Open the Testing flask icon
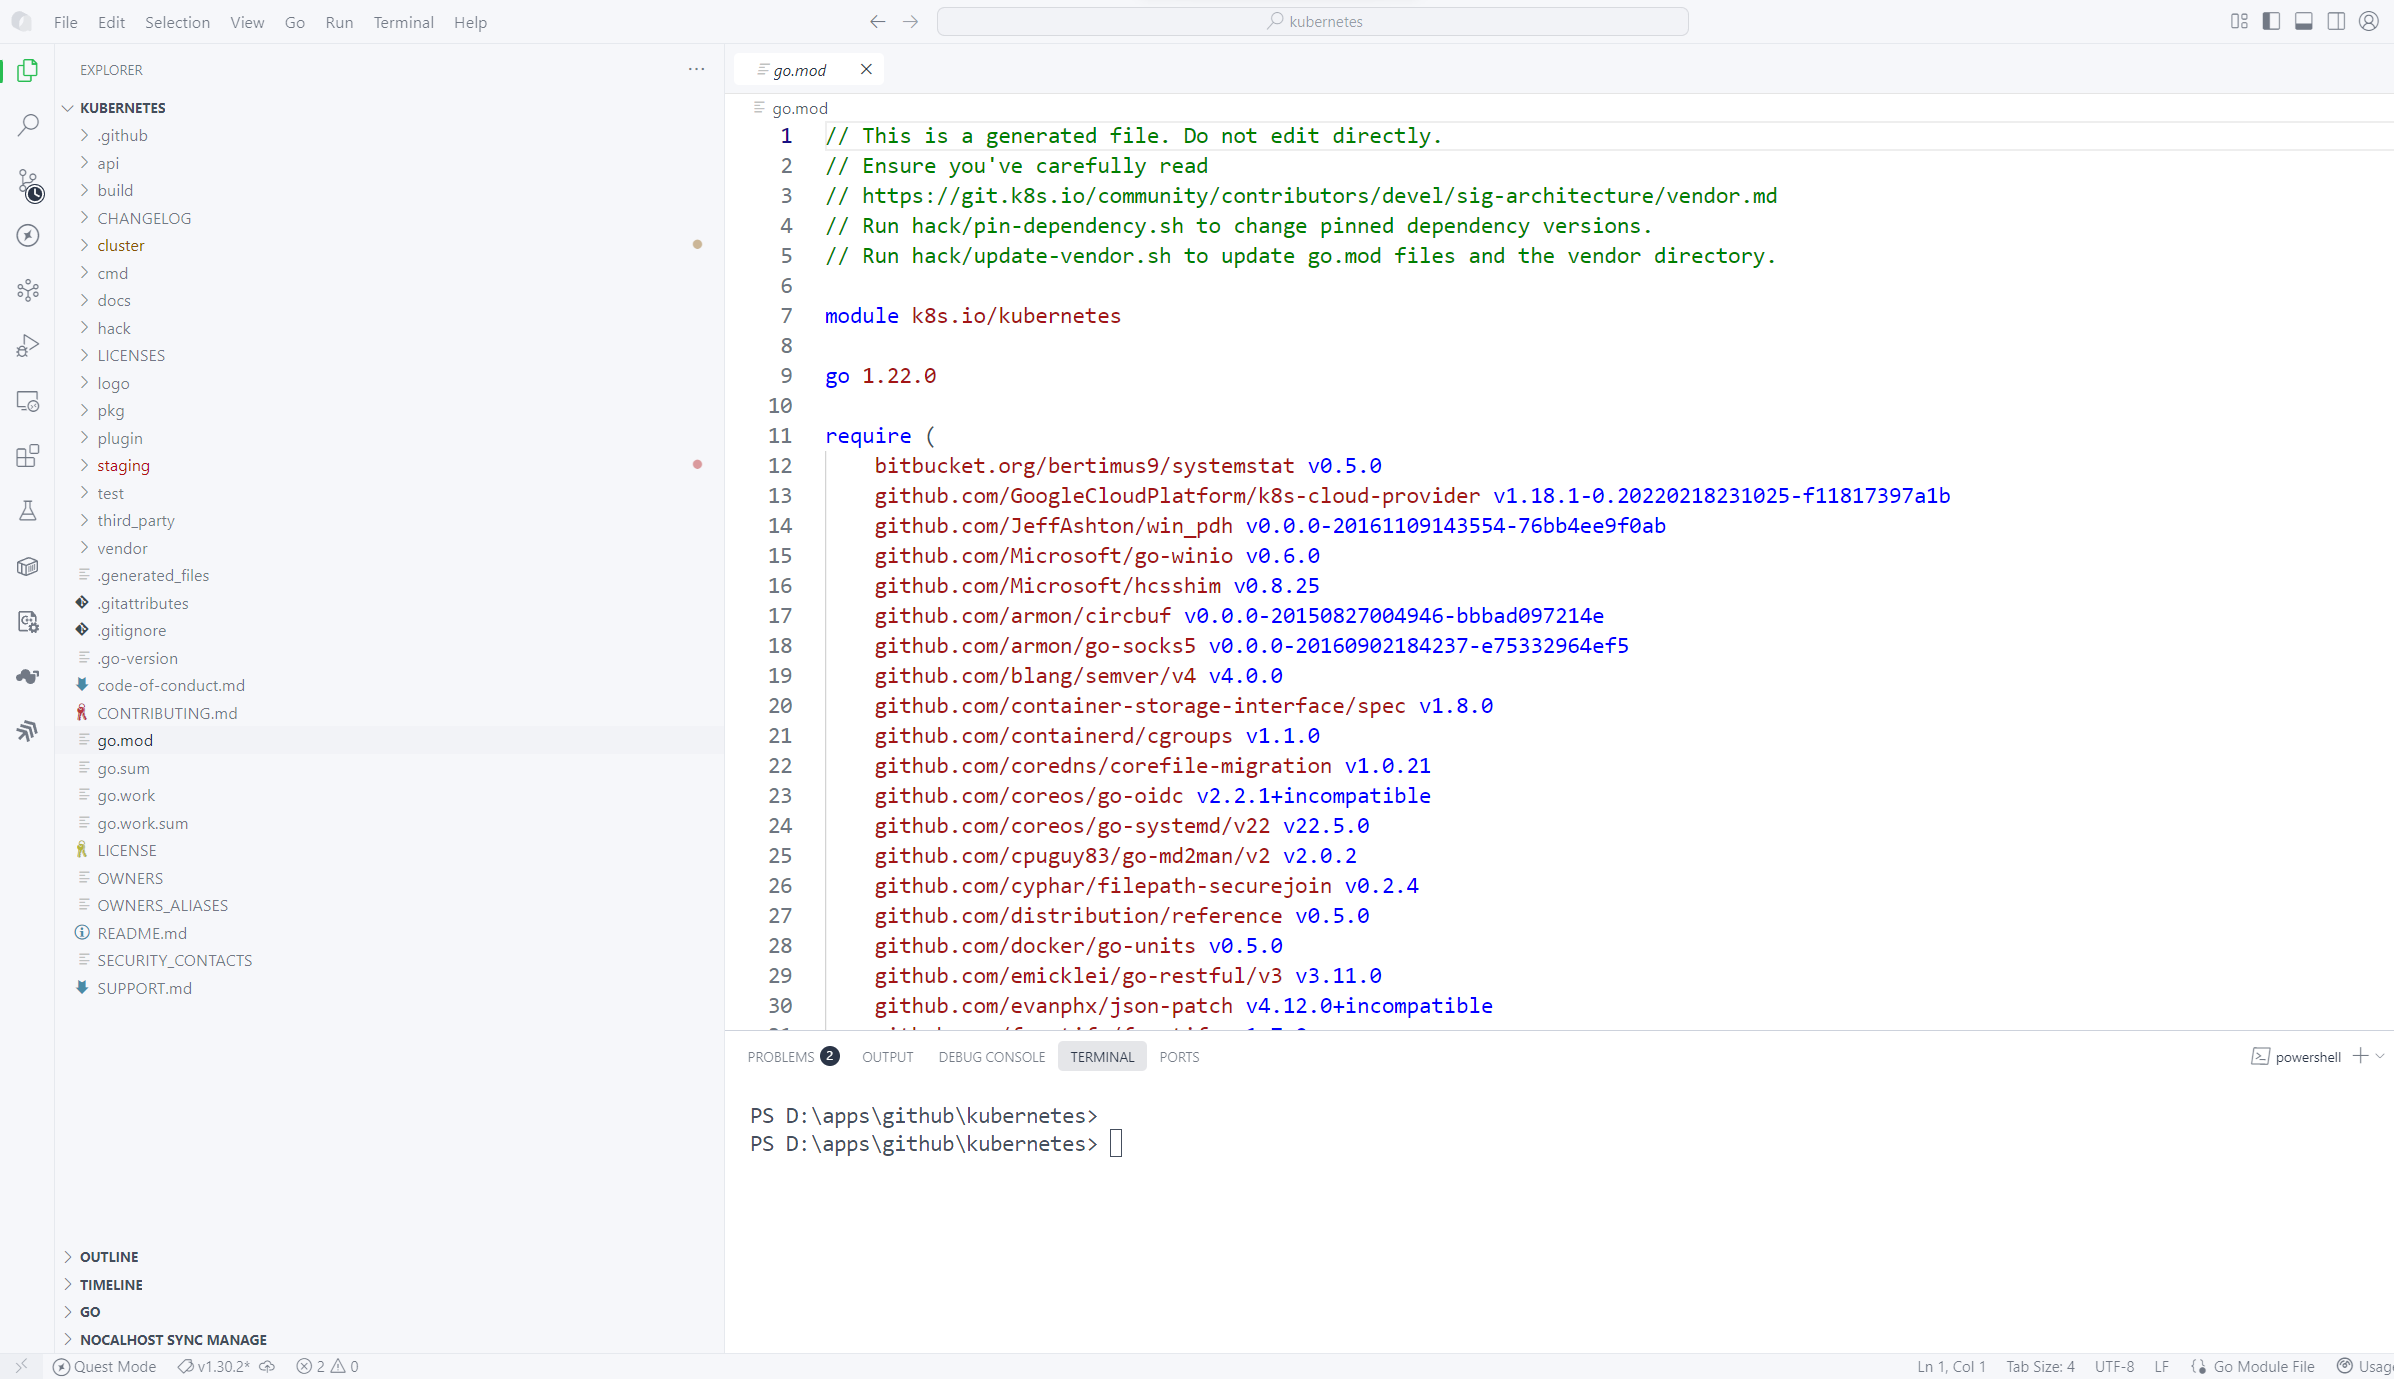Image resolution: width=2394 pixels, height=1379 pixels. click(28, 511)
